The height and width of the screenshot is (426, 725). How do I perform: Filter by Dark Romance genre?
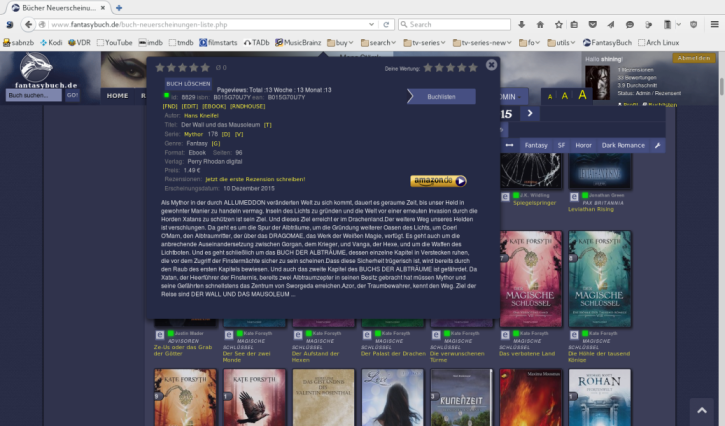point(622,146)
